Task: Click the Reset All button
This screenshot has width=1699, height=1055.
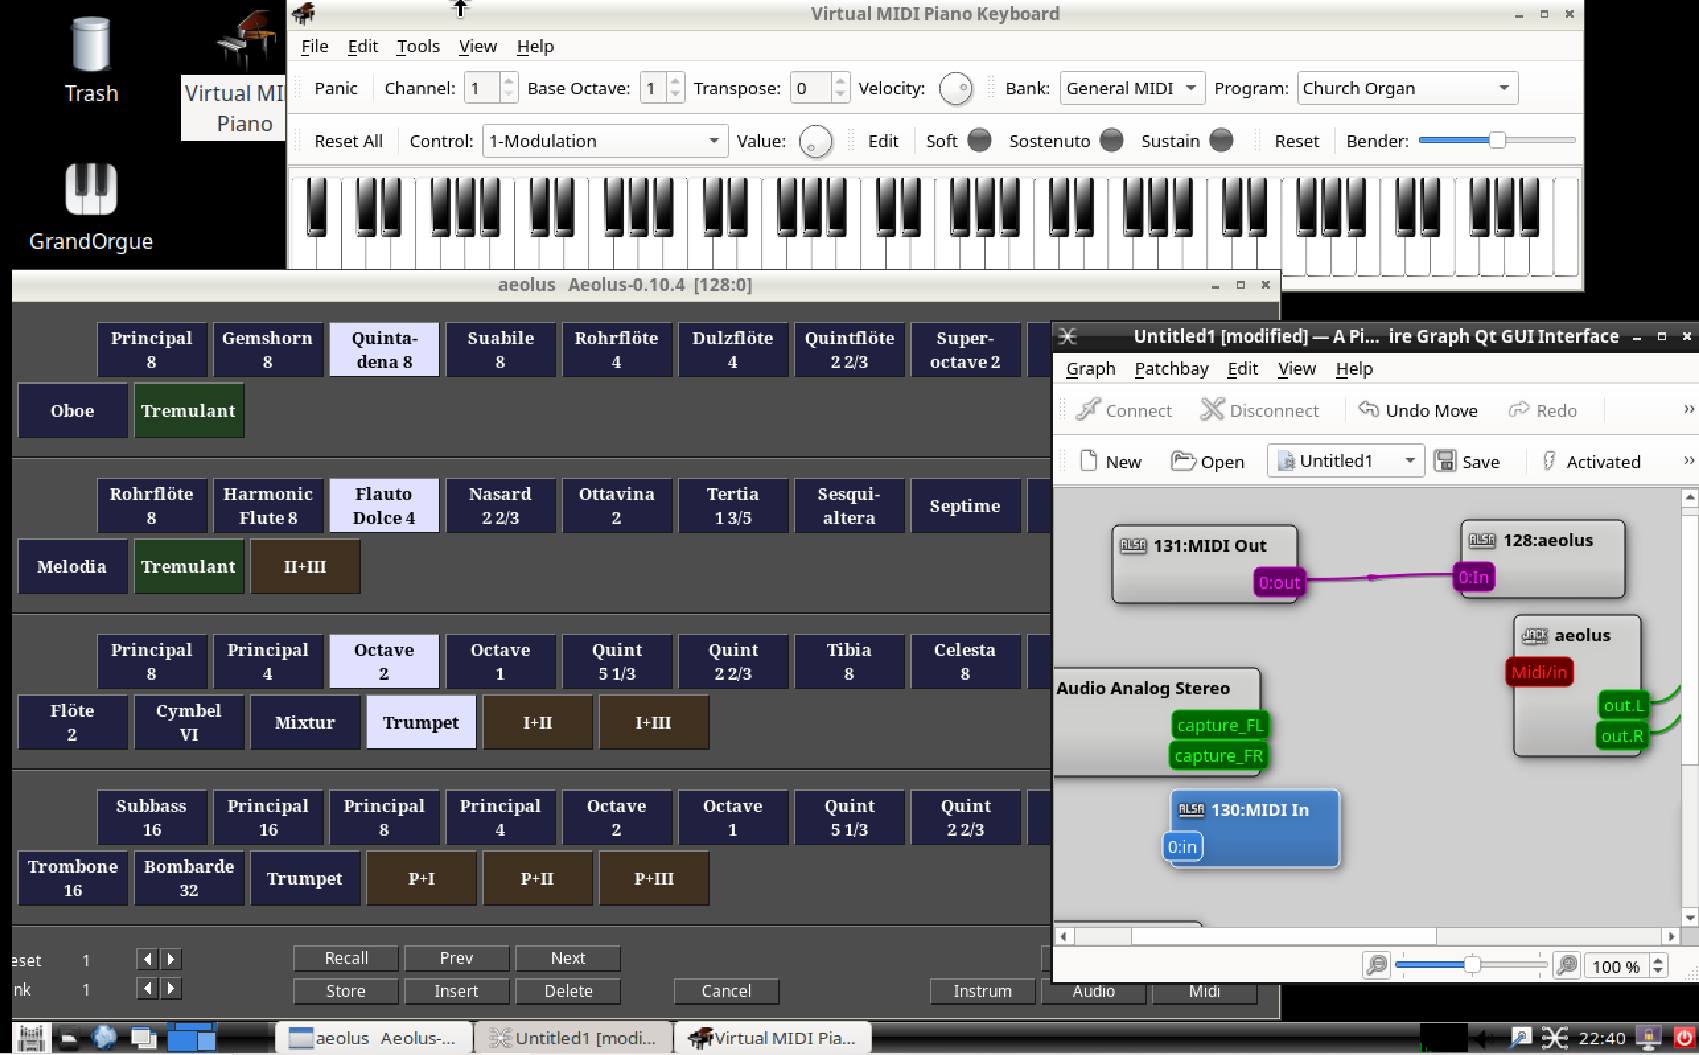Action: [348, 141]
